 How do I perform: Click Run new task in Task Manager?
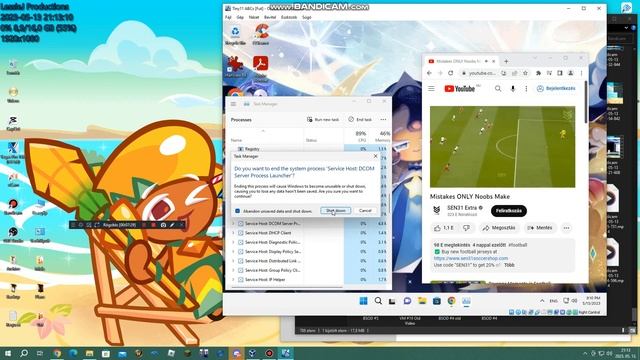tap(323, 120)
